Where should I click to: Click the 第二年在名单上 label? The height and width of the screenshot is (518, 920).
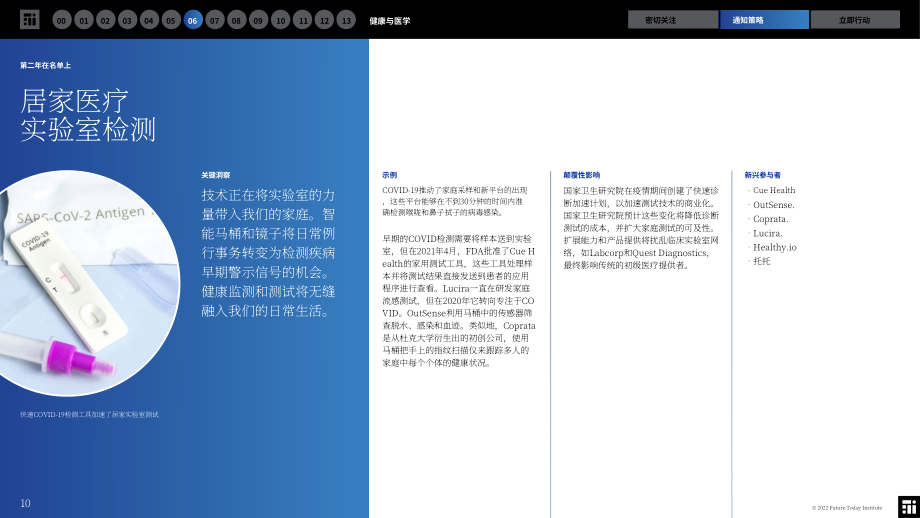coord(45,65)
